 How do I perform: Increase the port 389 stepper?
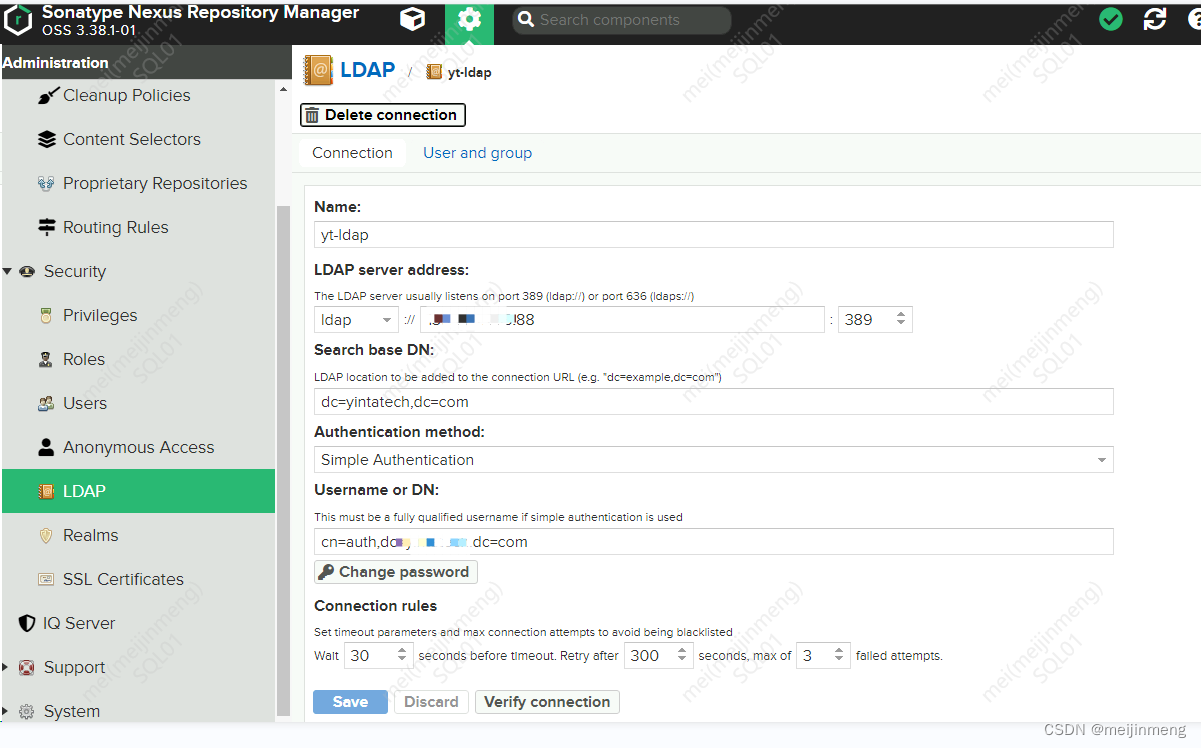tap(901, 314)
